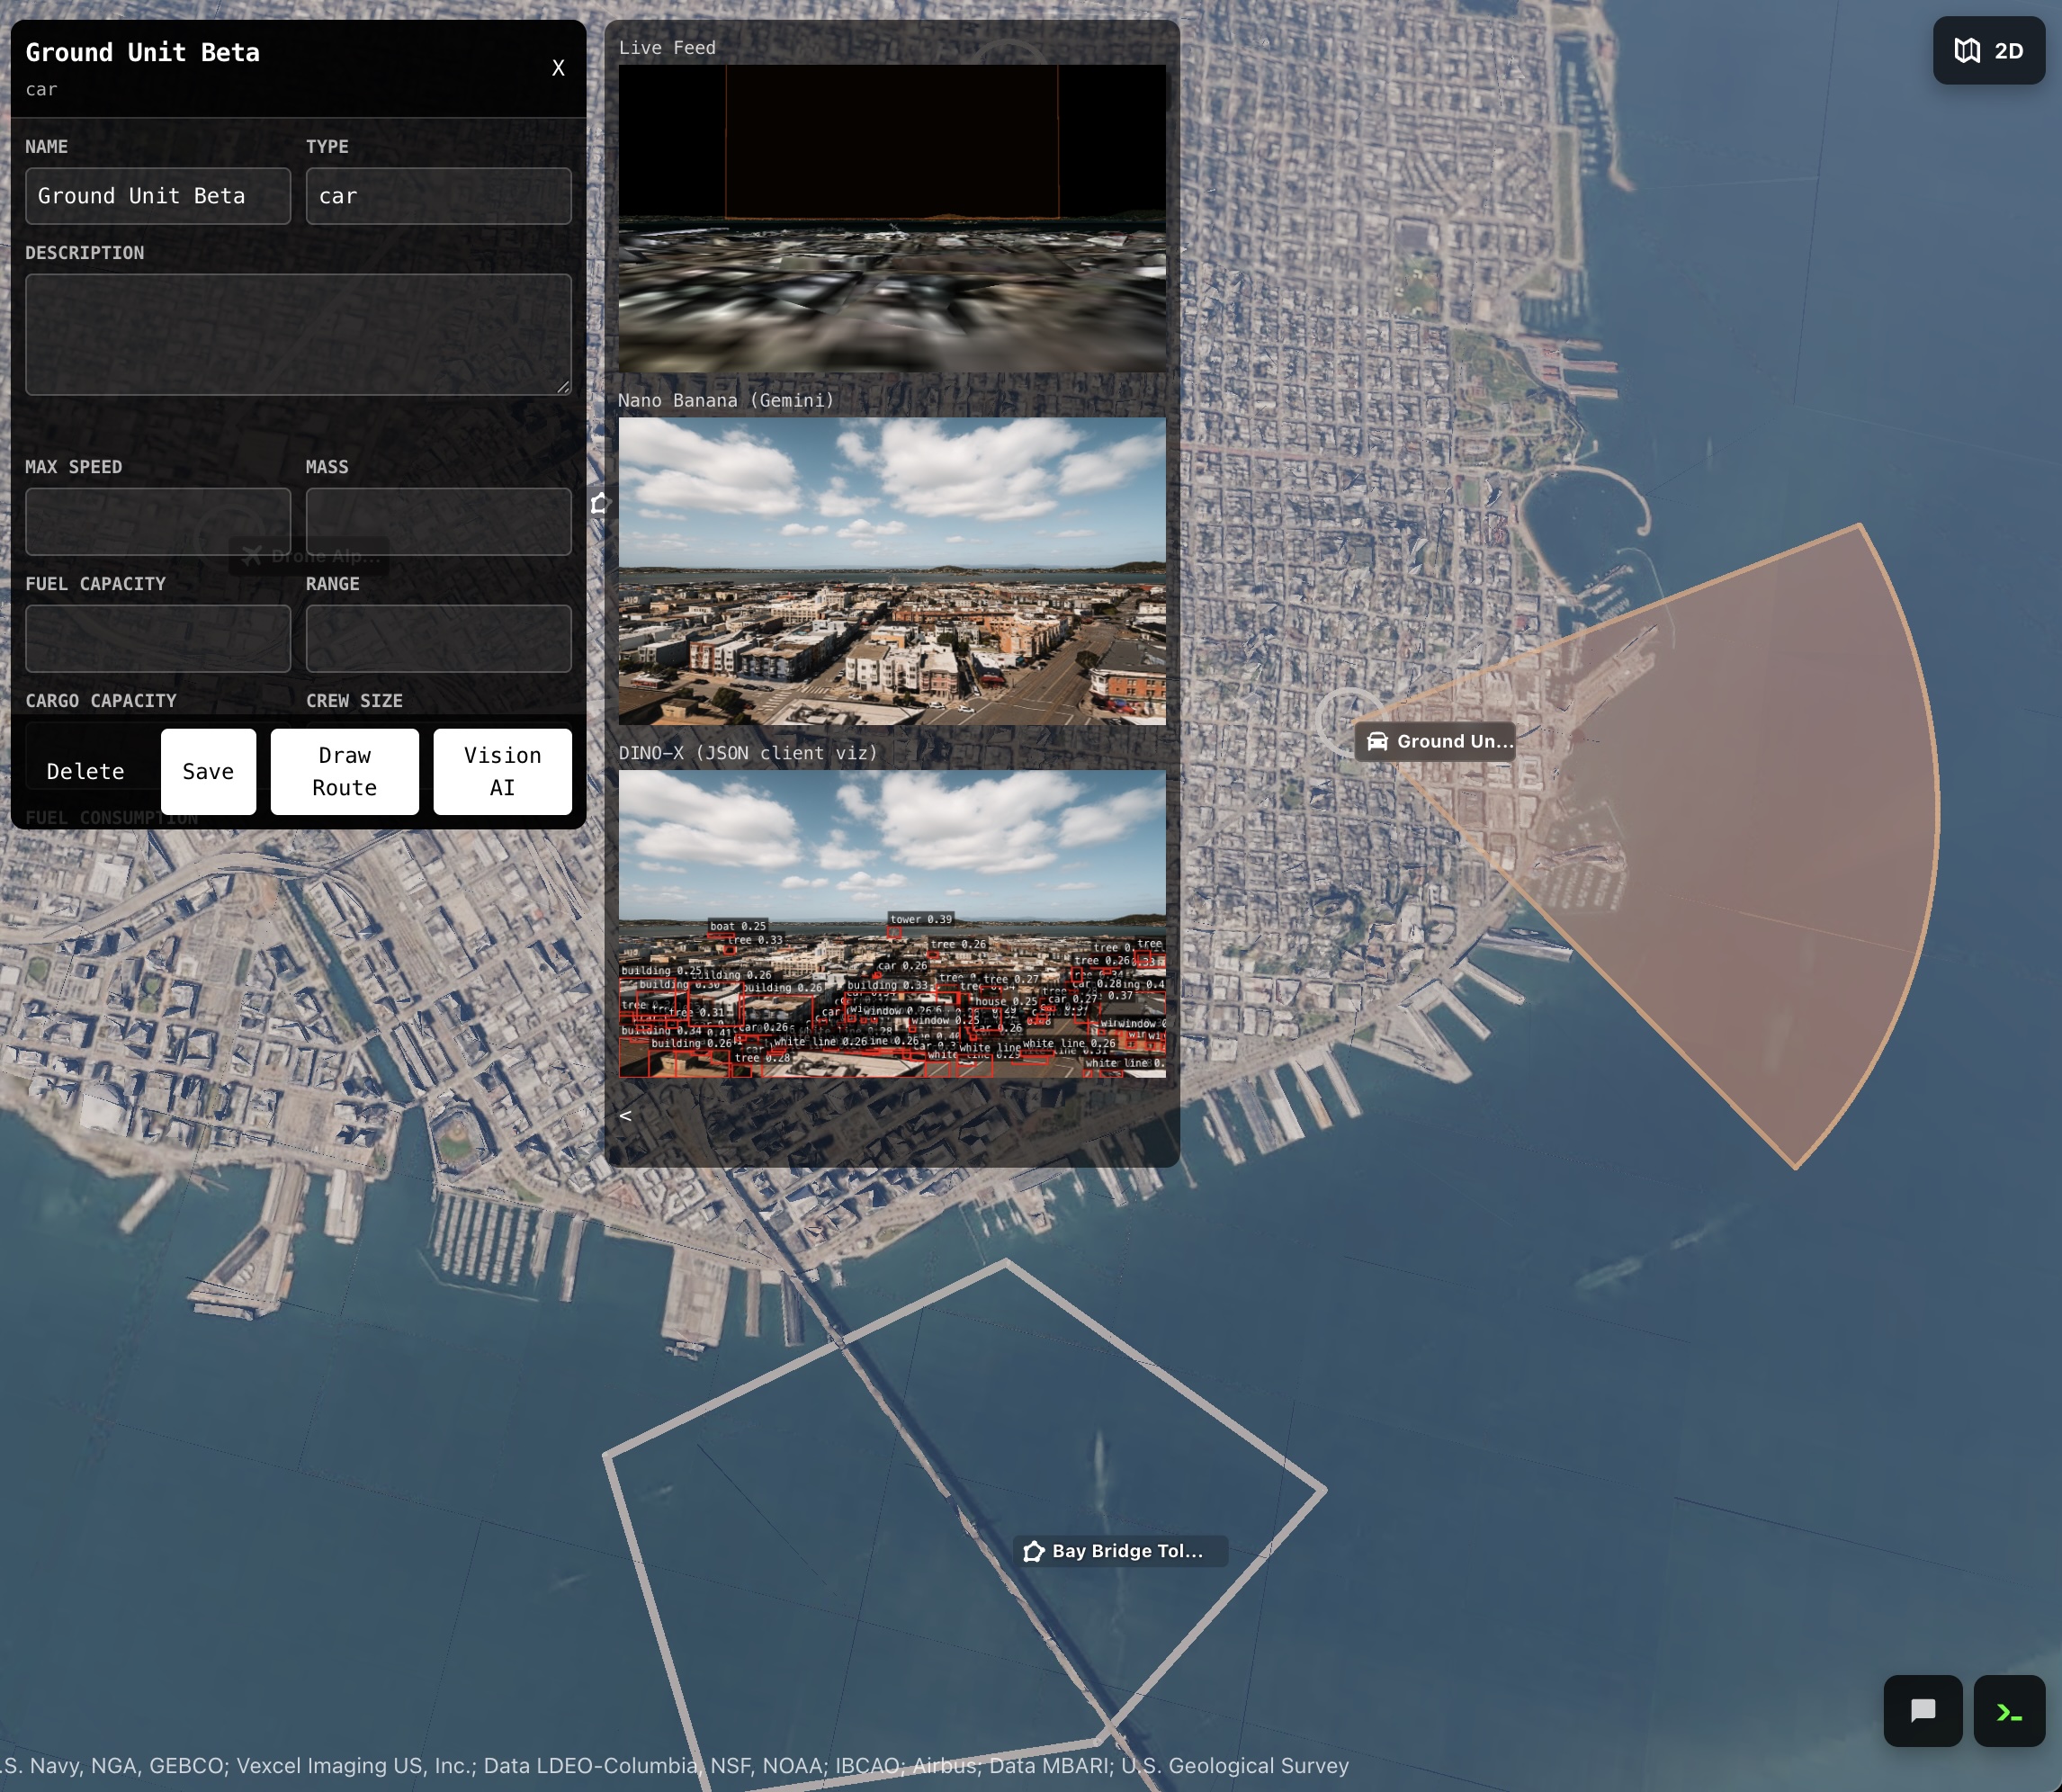Image resolution: width=2062 pixels, height=1792 pixels.
Task: Click the Draw Route button
Action: [x=344, y=771]
